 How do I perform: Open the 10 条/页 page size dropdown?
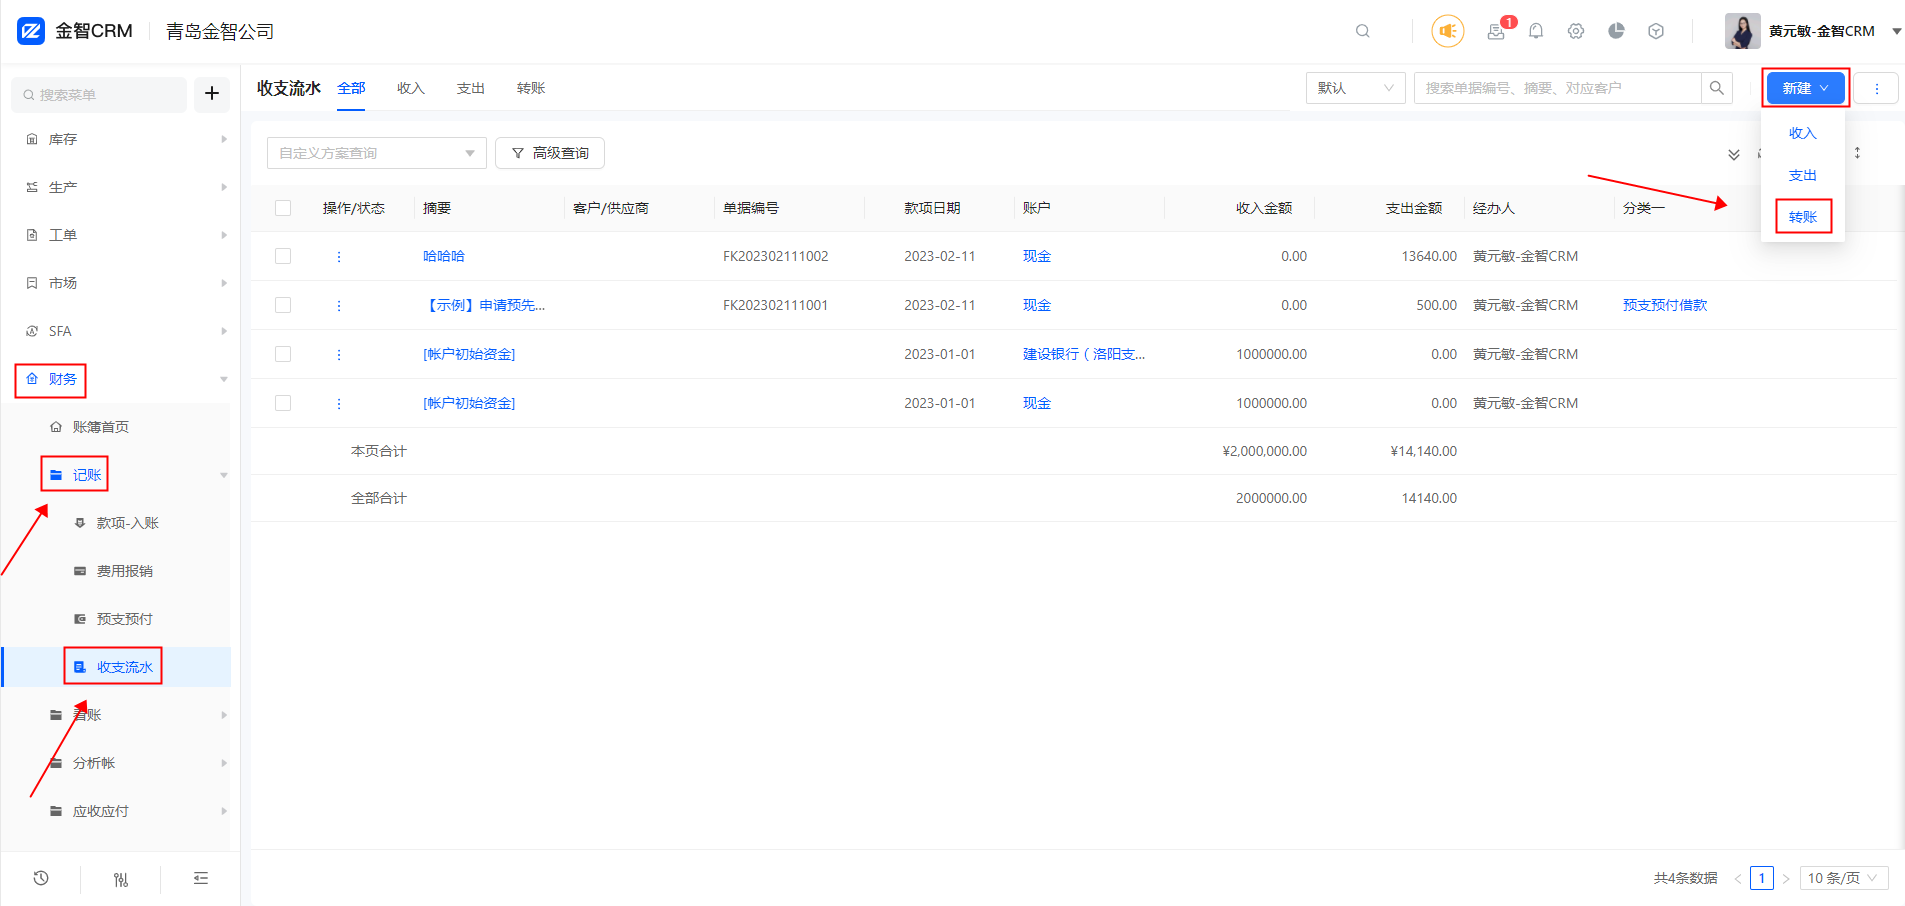pos(1844,878)
